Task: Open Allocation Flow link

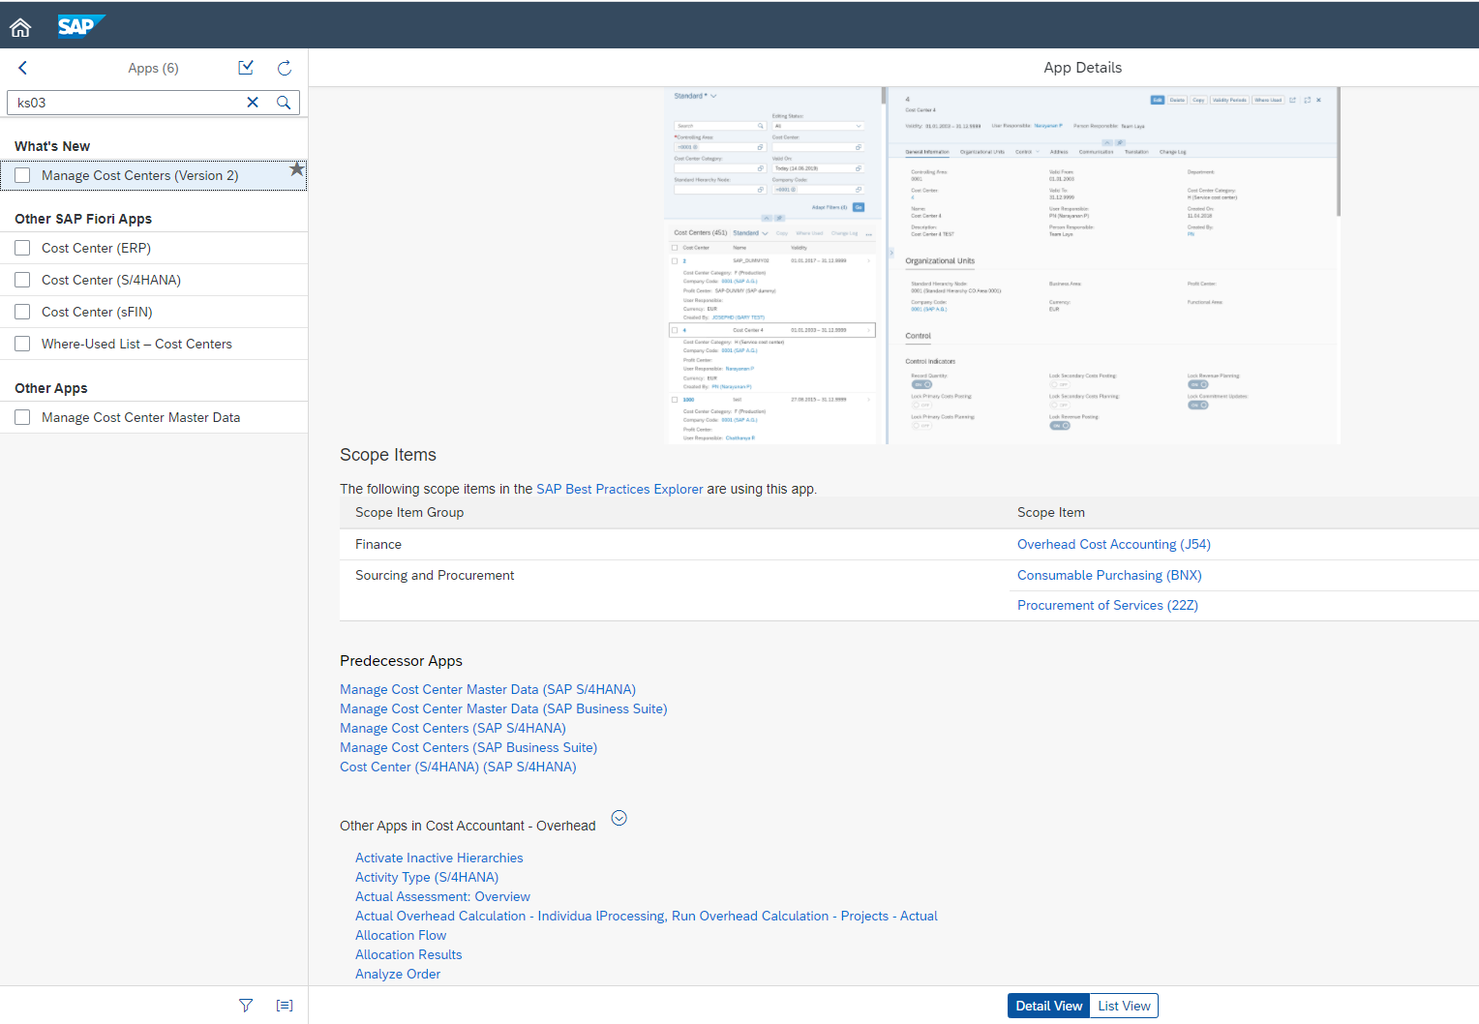Action: click(400, 935)
